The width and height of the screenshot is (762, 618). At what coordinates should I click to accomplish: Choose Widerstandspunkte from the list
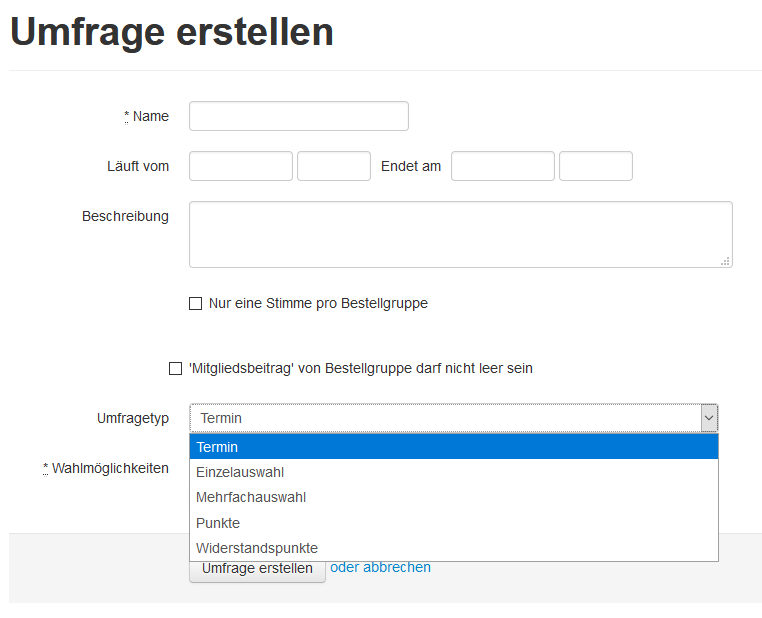coord(453,548)
